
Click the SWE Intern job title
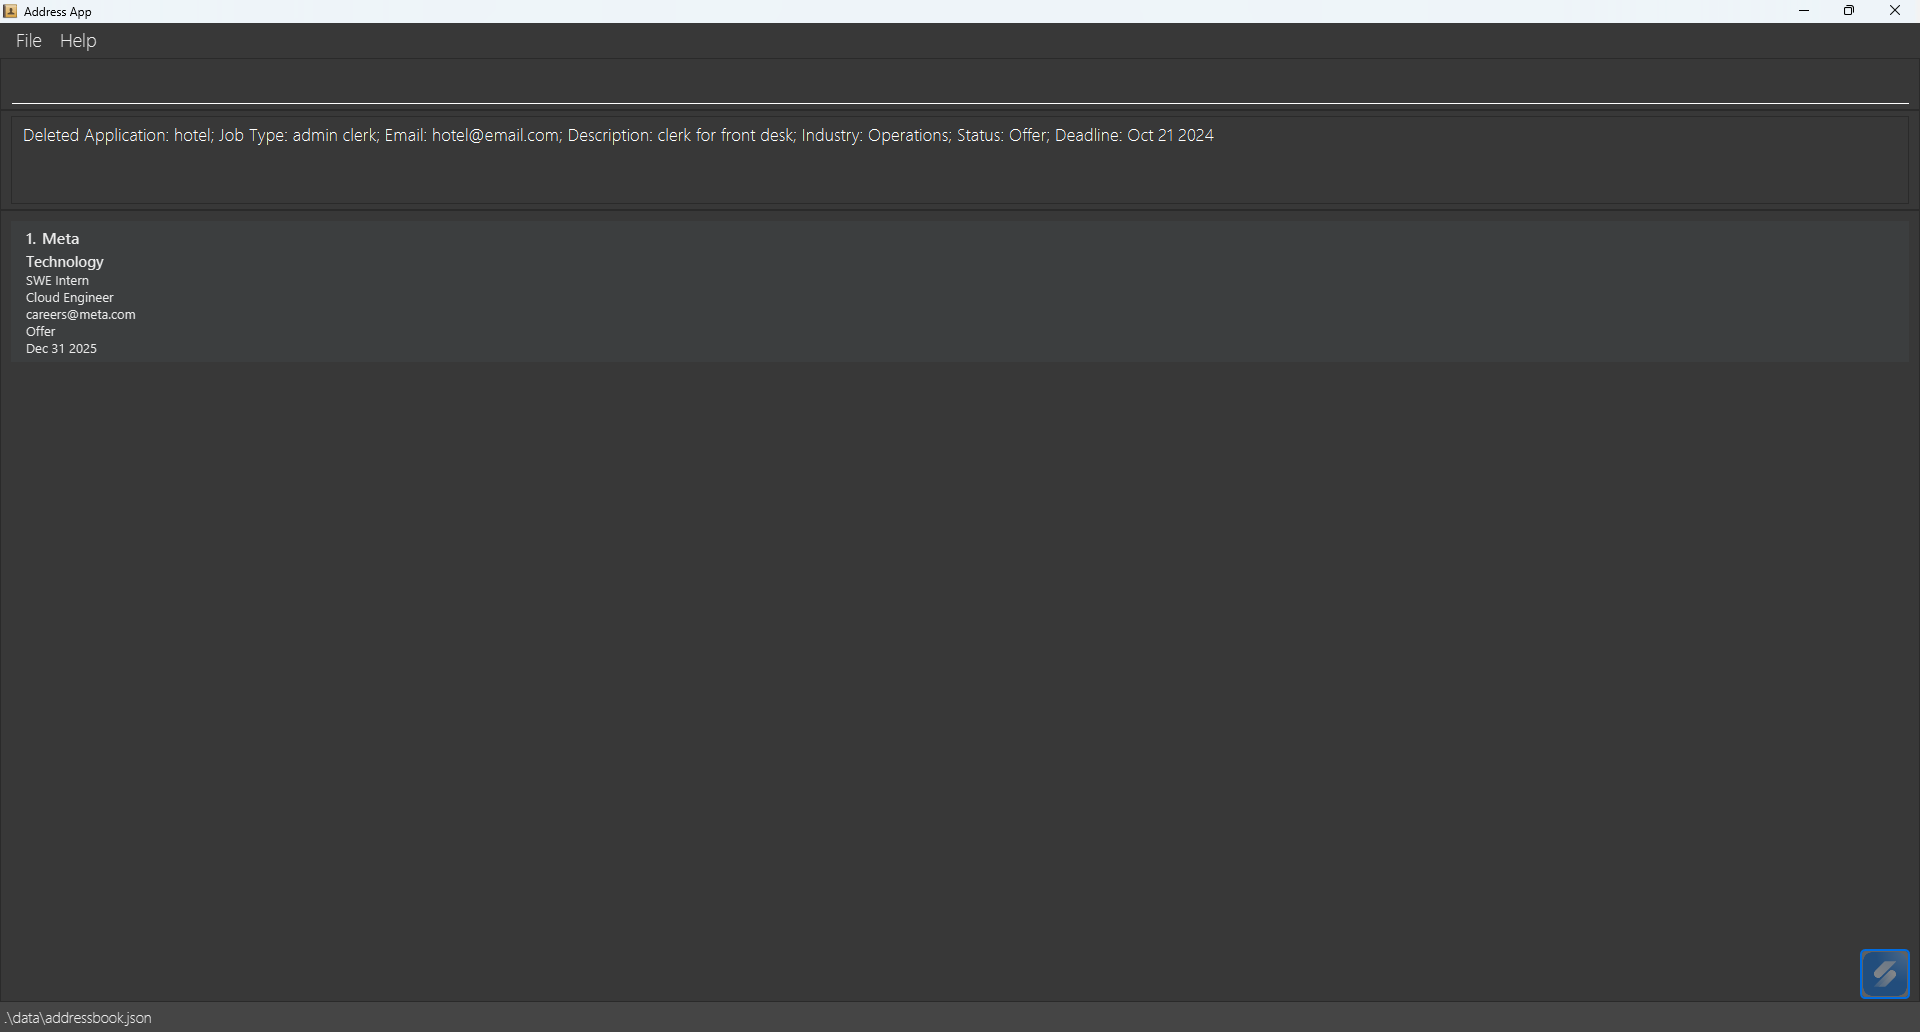click(x=57, y=280)
